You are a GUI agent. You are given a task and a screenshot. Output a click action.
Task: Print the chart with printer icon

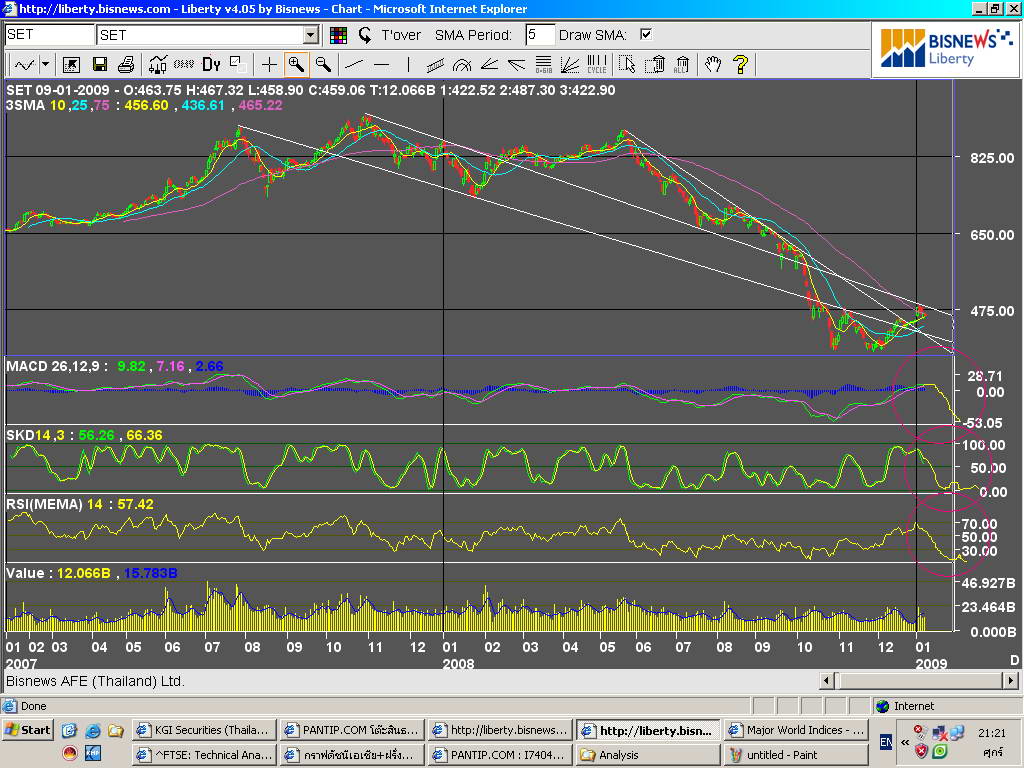click(126, 64)
